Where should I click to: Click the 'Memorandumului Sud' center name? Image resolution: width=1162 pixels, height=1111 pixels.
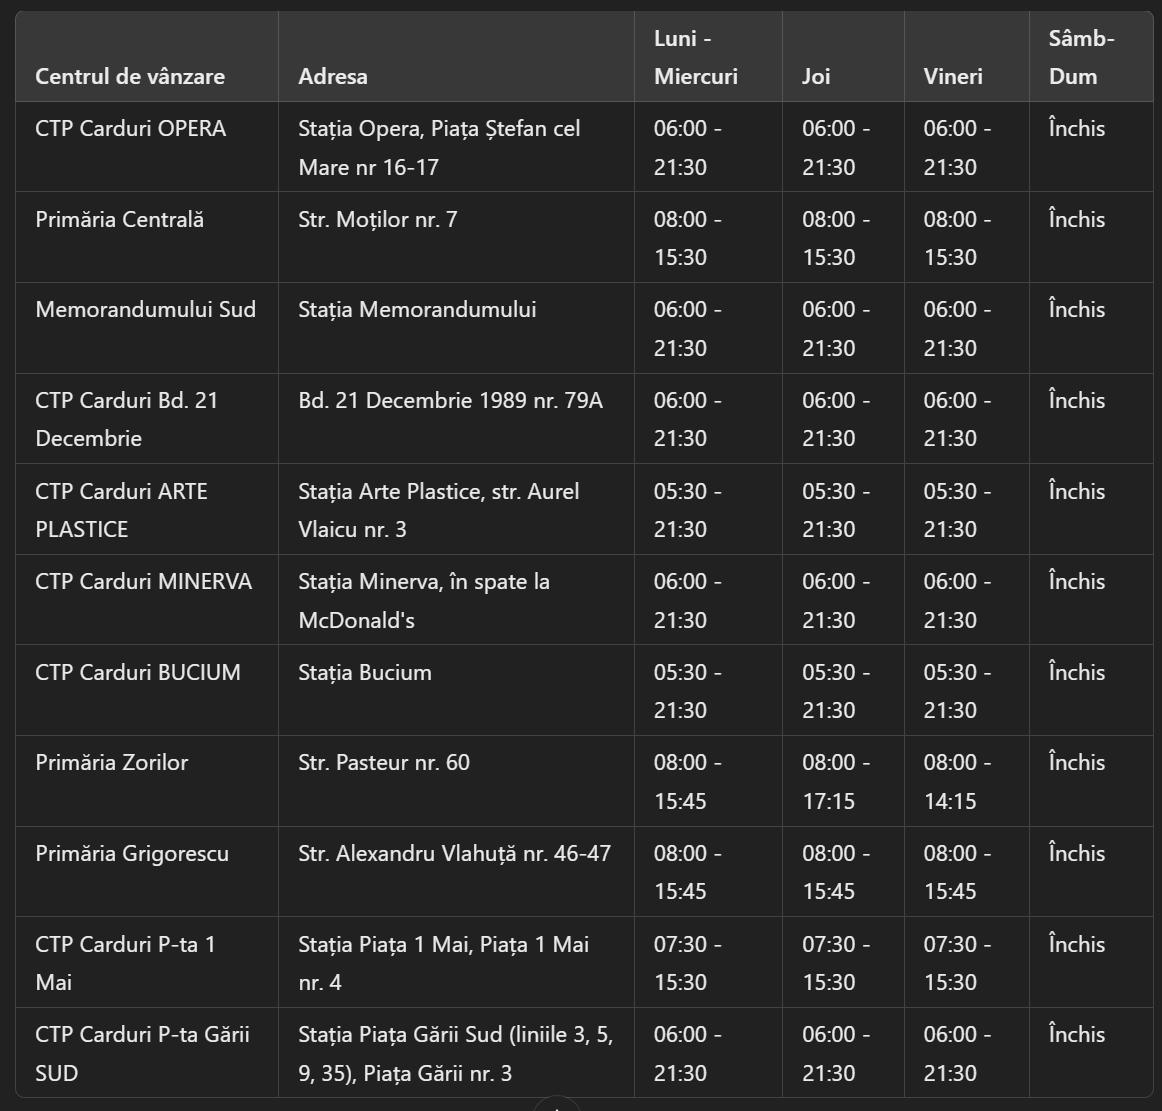146,310
